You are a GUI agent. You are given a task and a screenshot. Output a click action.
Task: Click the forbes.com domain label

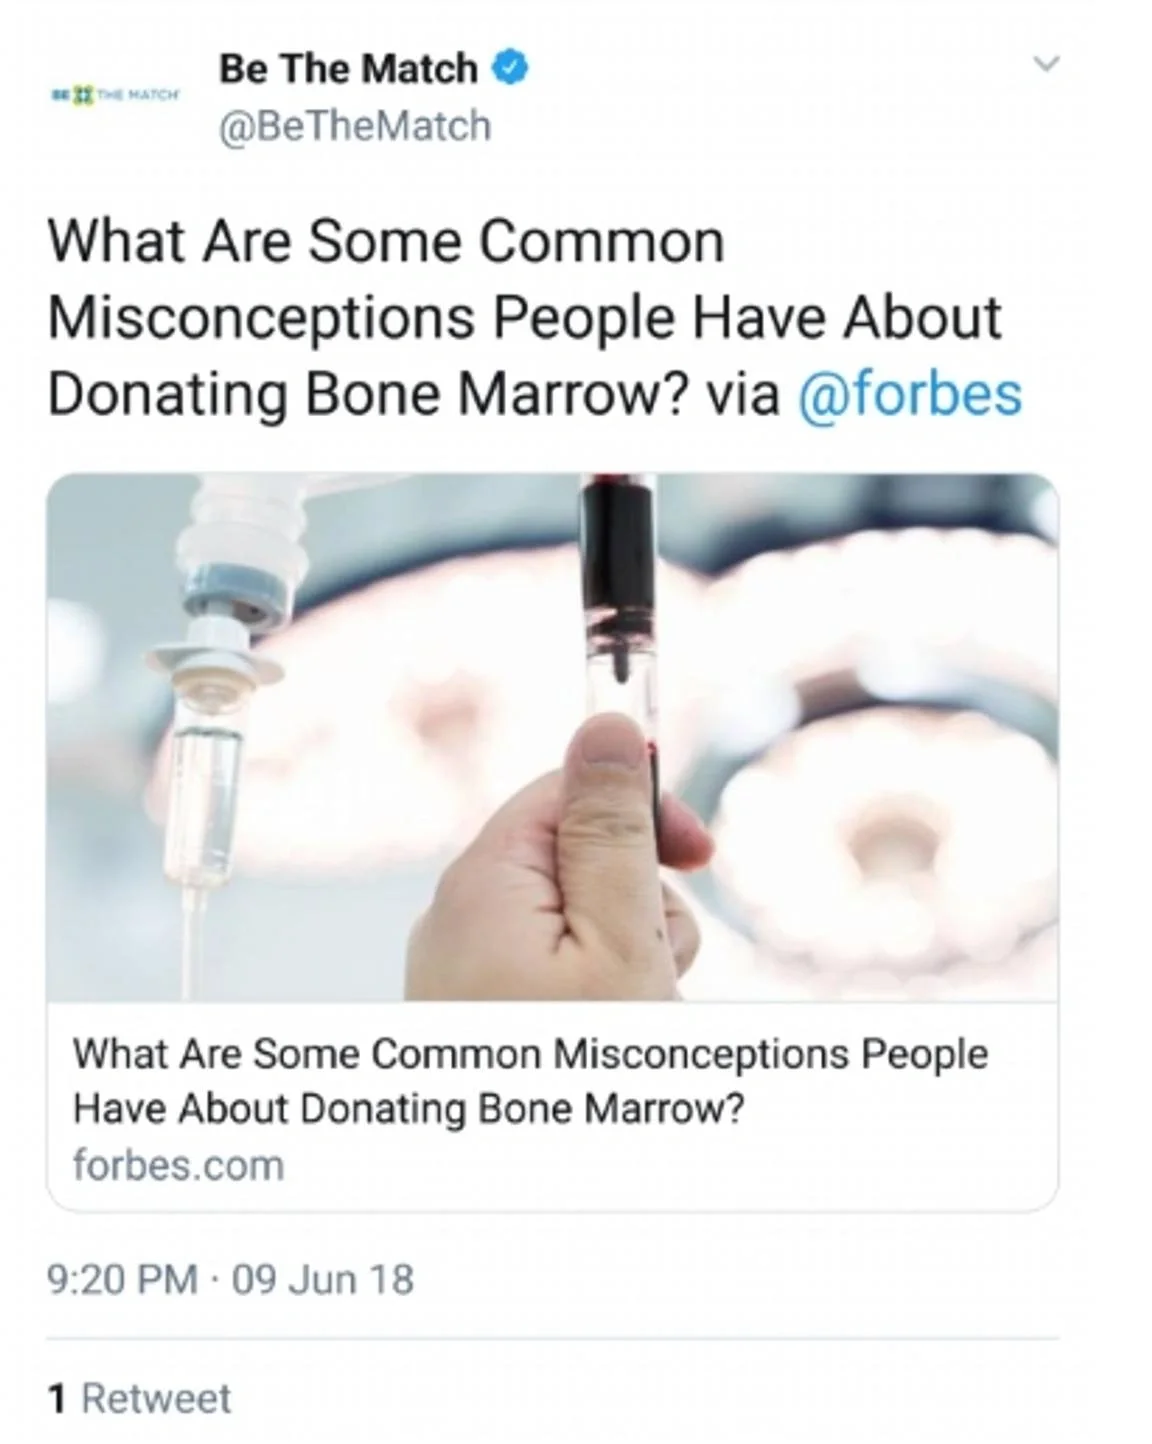179,1166
